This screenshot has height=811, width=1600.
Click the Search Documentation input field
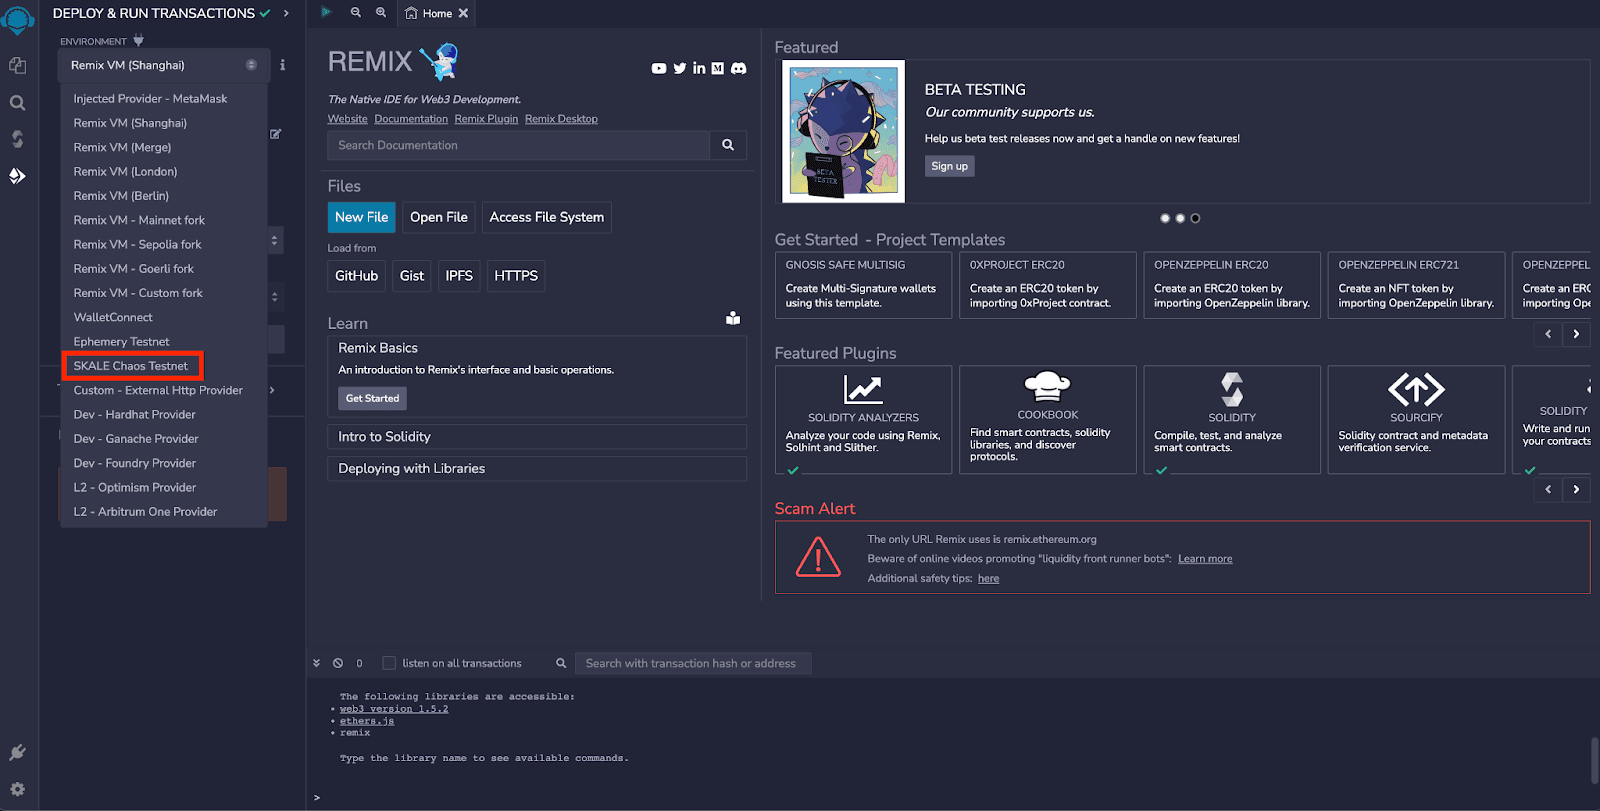coord(518,145)
